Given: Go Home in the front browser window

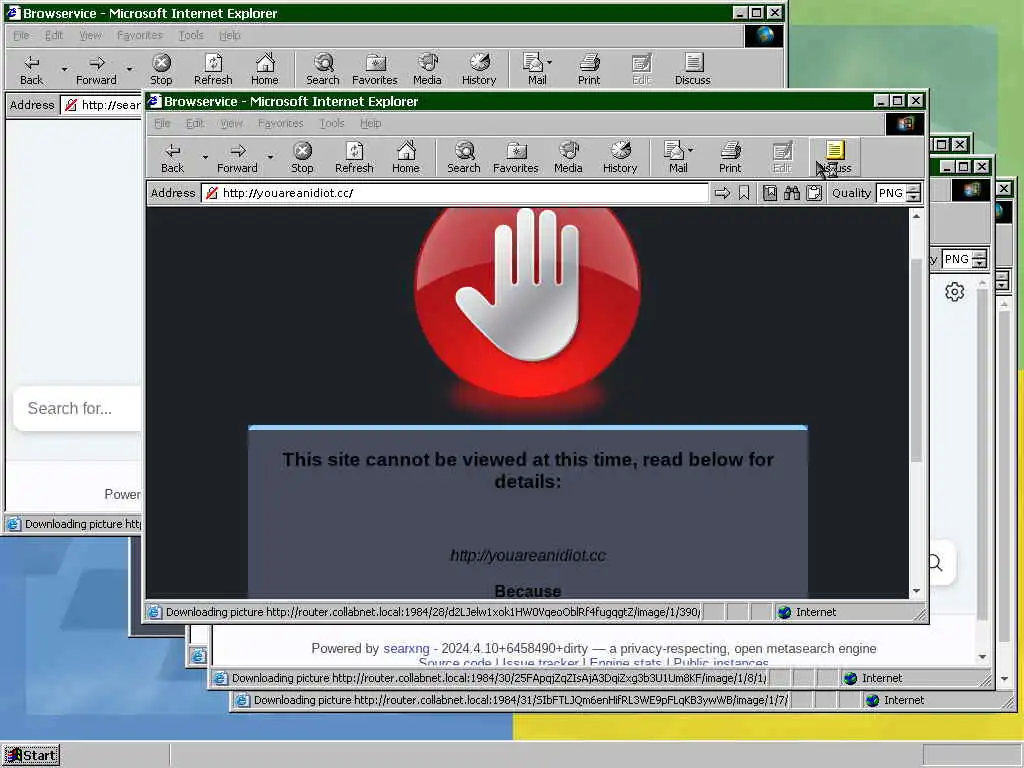Looking at the screenshot, I should (x=406, y=158).
